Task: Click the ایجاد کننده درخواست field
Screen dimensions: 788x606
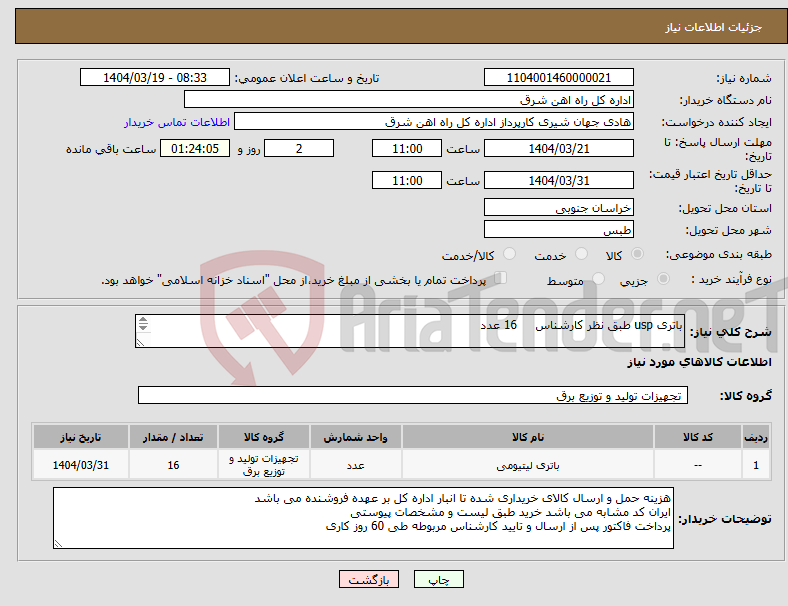Action: [x=434, y=122]
